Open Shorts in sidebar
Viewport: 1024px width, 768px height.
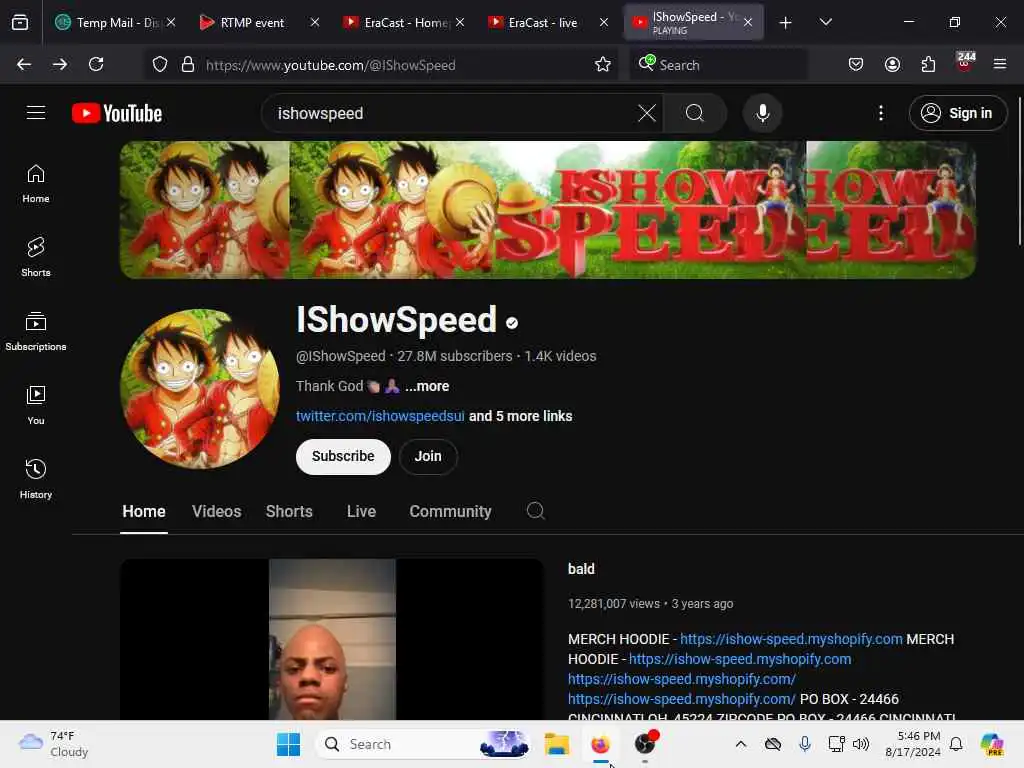36,257
